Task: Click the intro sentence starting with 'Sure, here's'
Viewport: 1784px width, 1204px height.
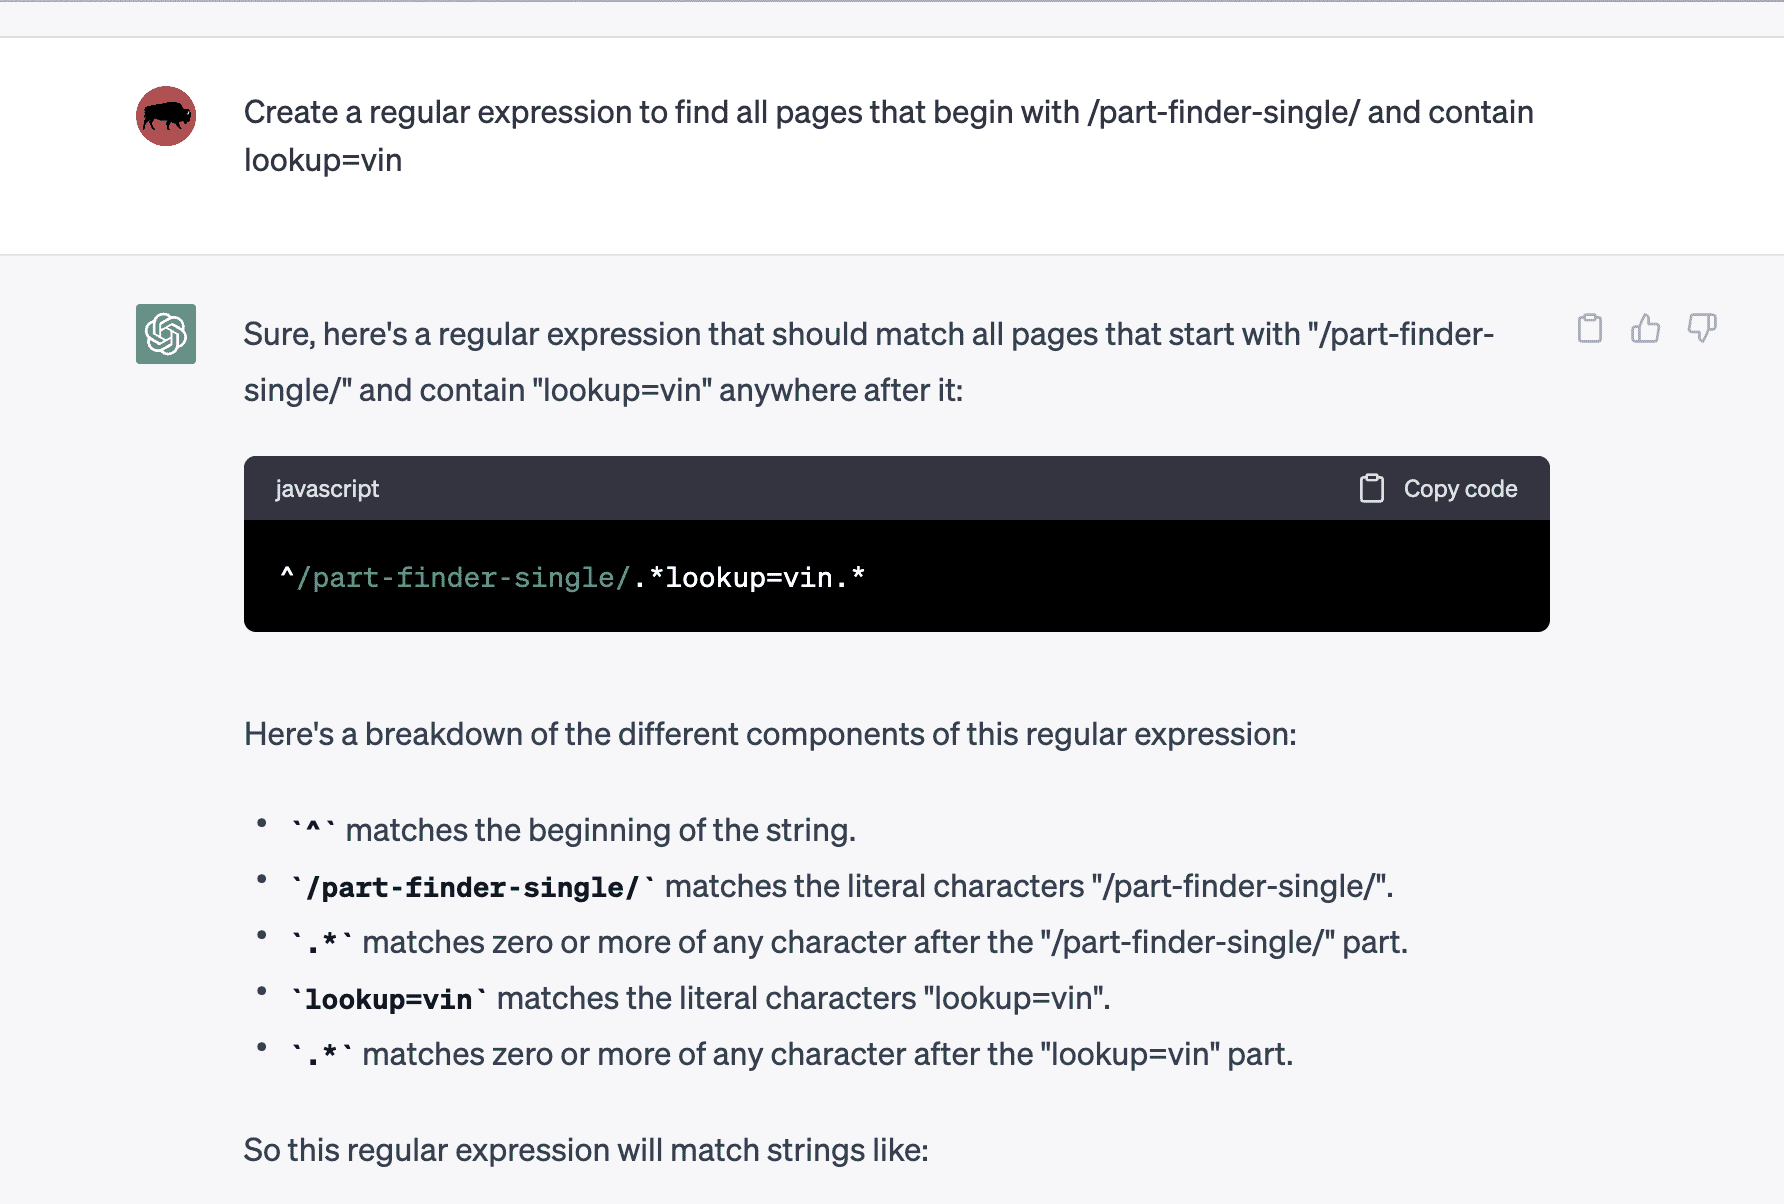Action: [868, 362]
